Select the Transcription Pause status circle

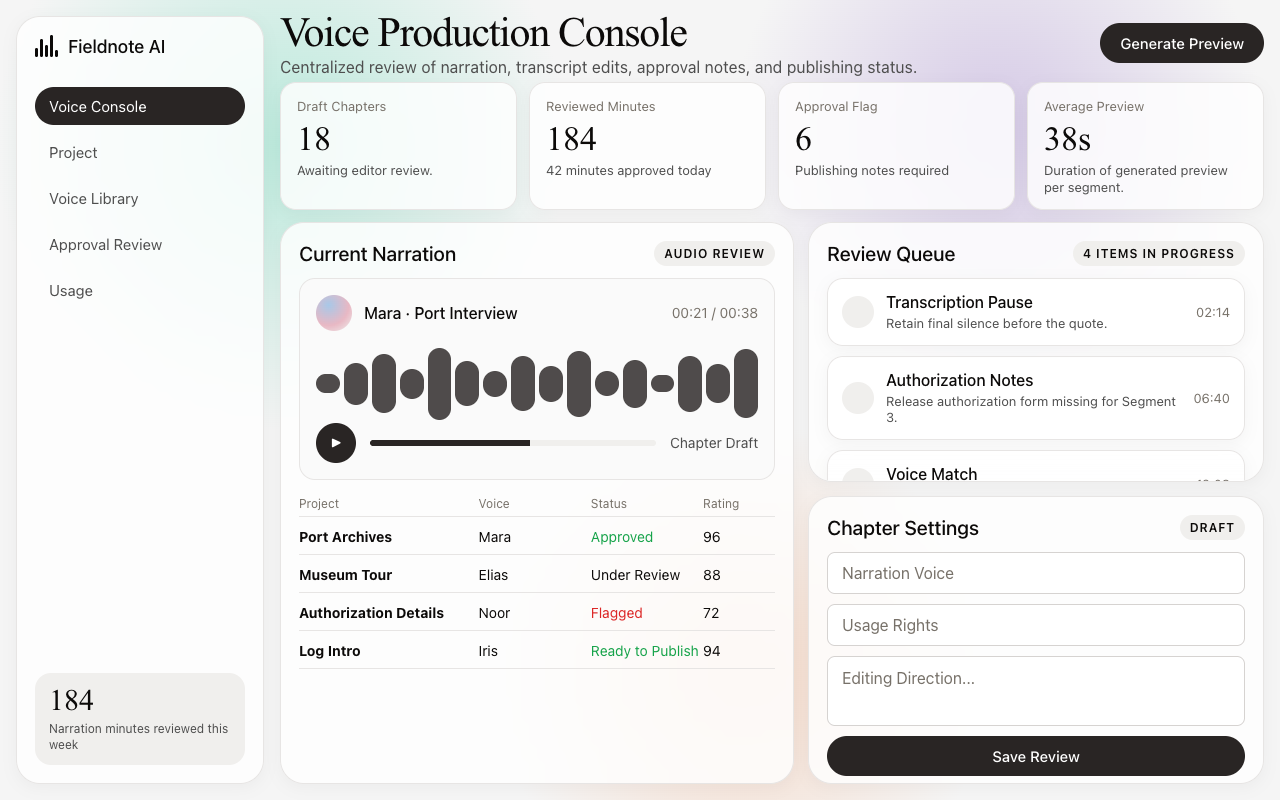(x=858, y=311)
